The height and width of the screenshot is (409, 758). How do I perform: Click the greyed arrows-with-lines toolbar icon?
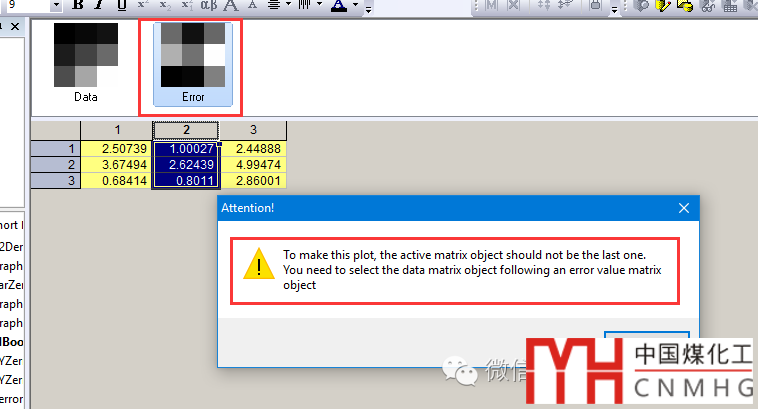566,5
